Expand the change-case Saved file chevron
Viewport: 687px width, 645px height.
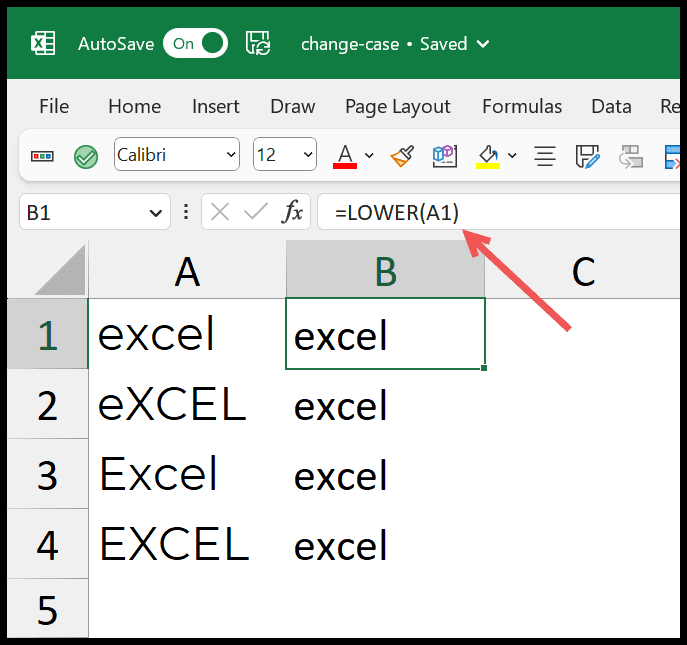click(x=483, y=44)
